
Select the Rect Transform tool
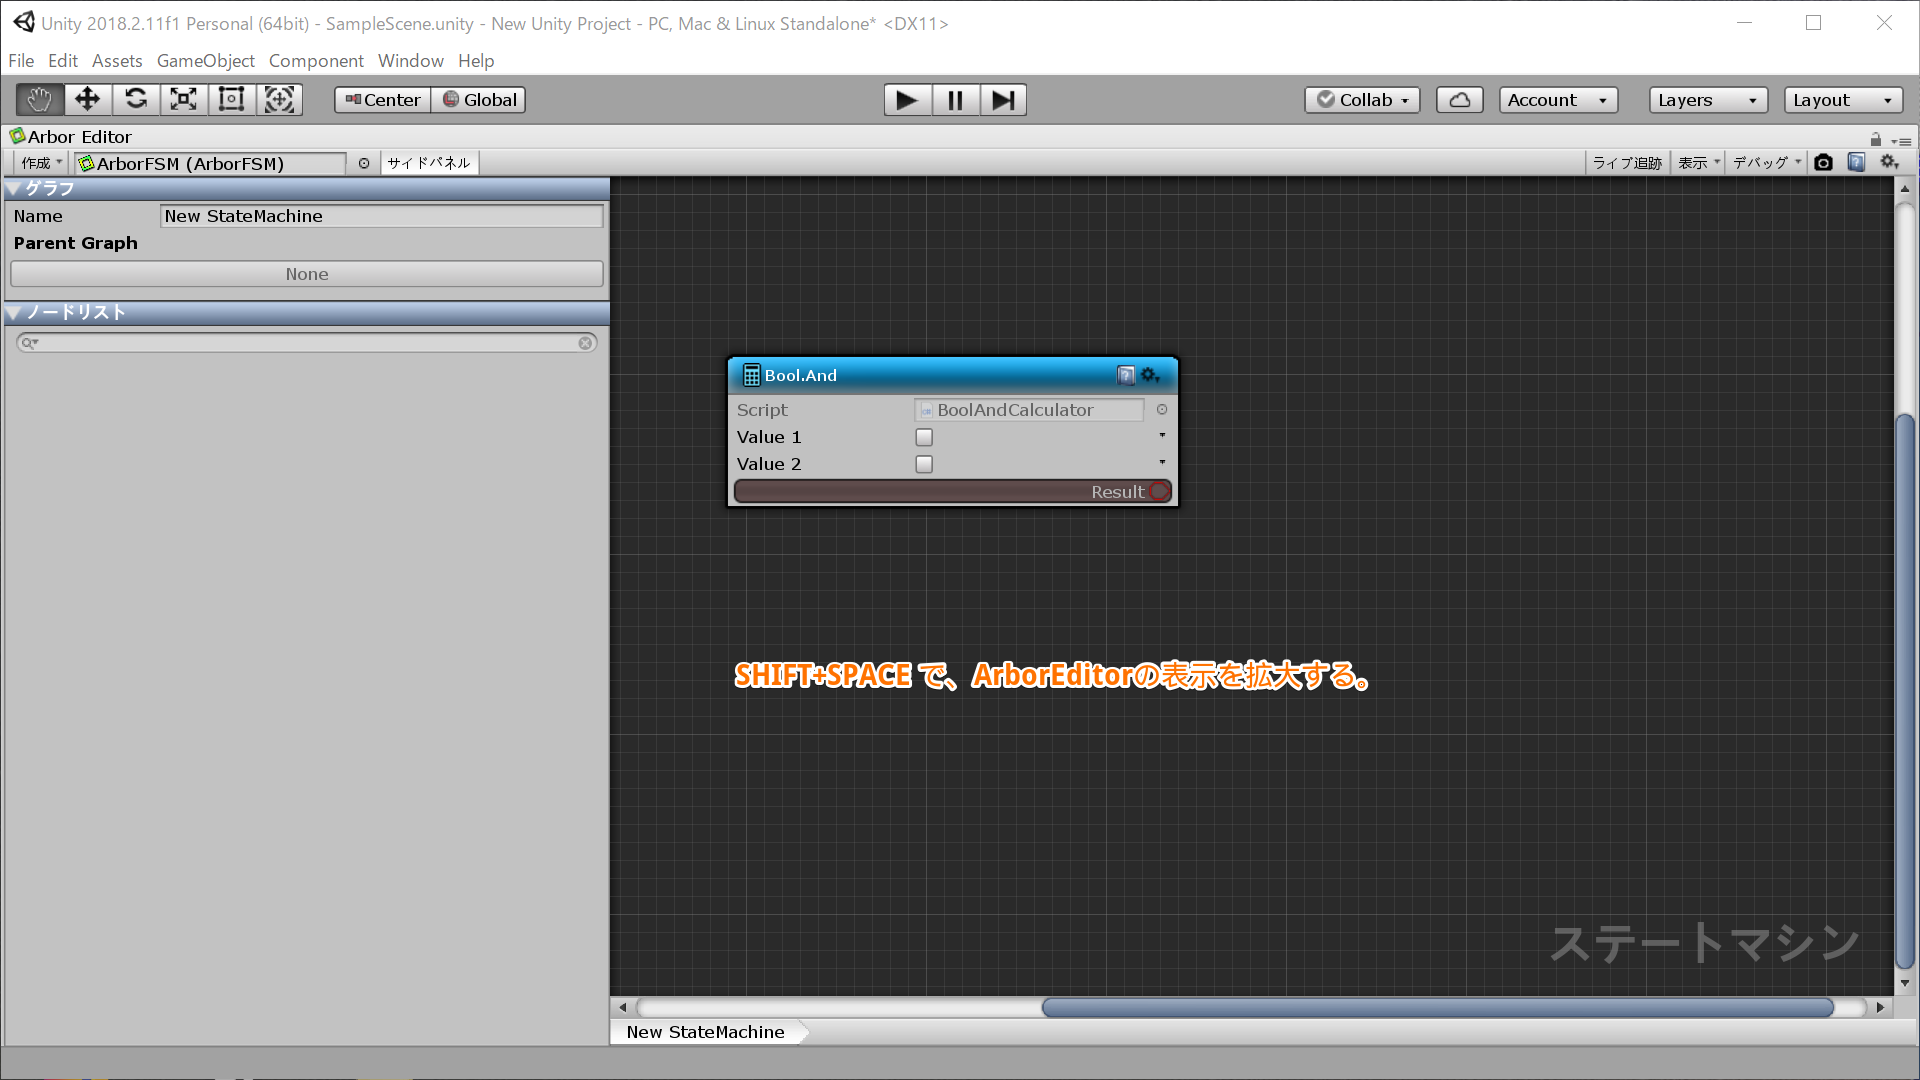click(x=230, y=99)
